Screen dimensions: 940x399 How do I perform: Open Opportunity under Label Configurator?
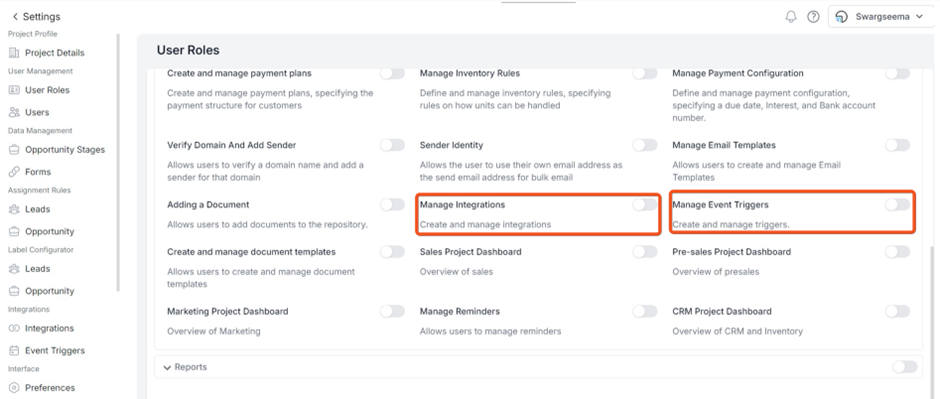click(x=50, y=291)
